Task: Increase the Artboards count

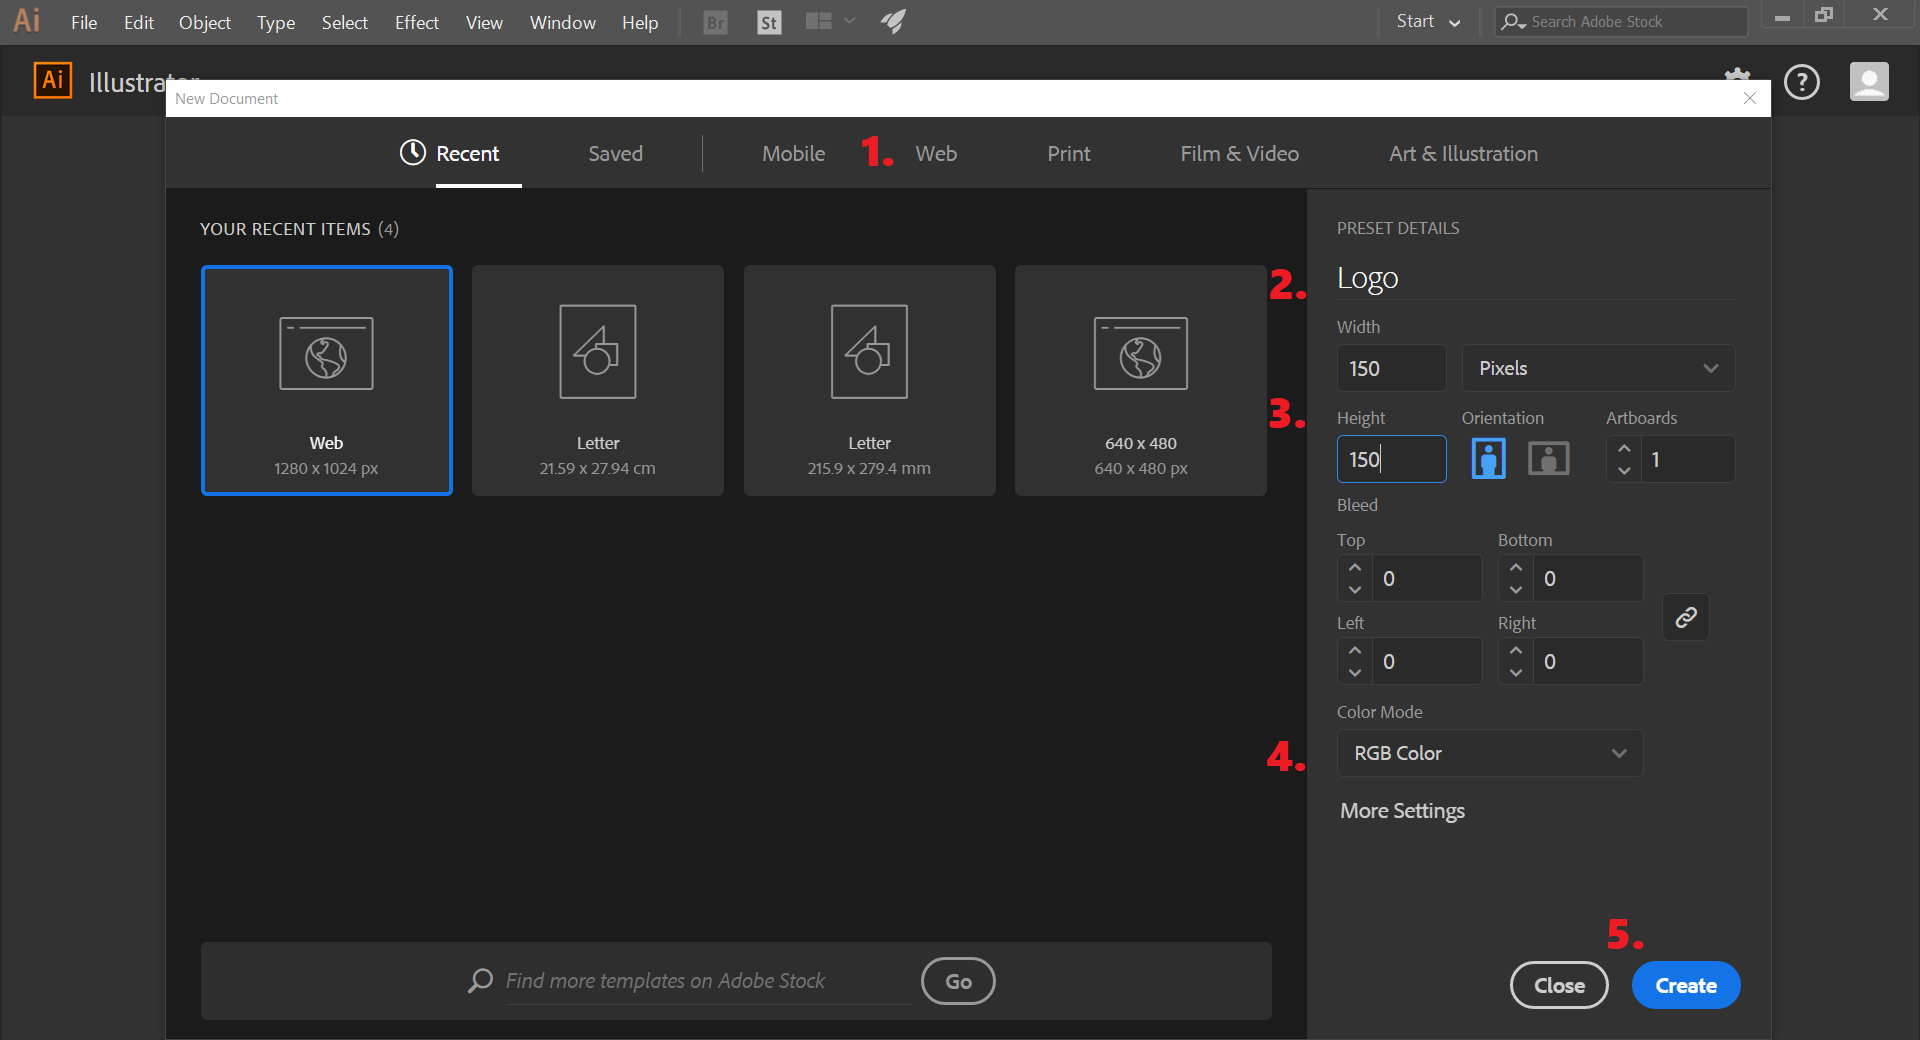Action: 1624,448
